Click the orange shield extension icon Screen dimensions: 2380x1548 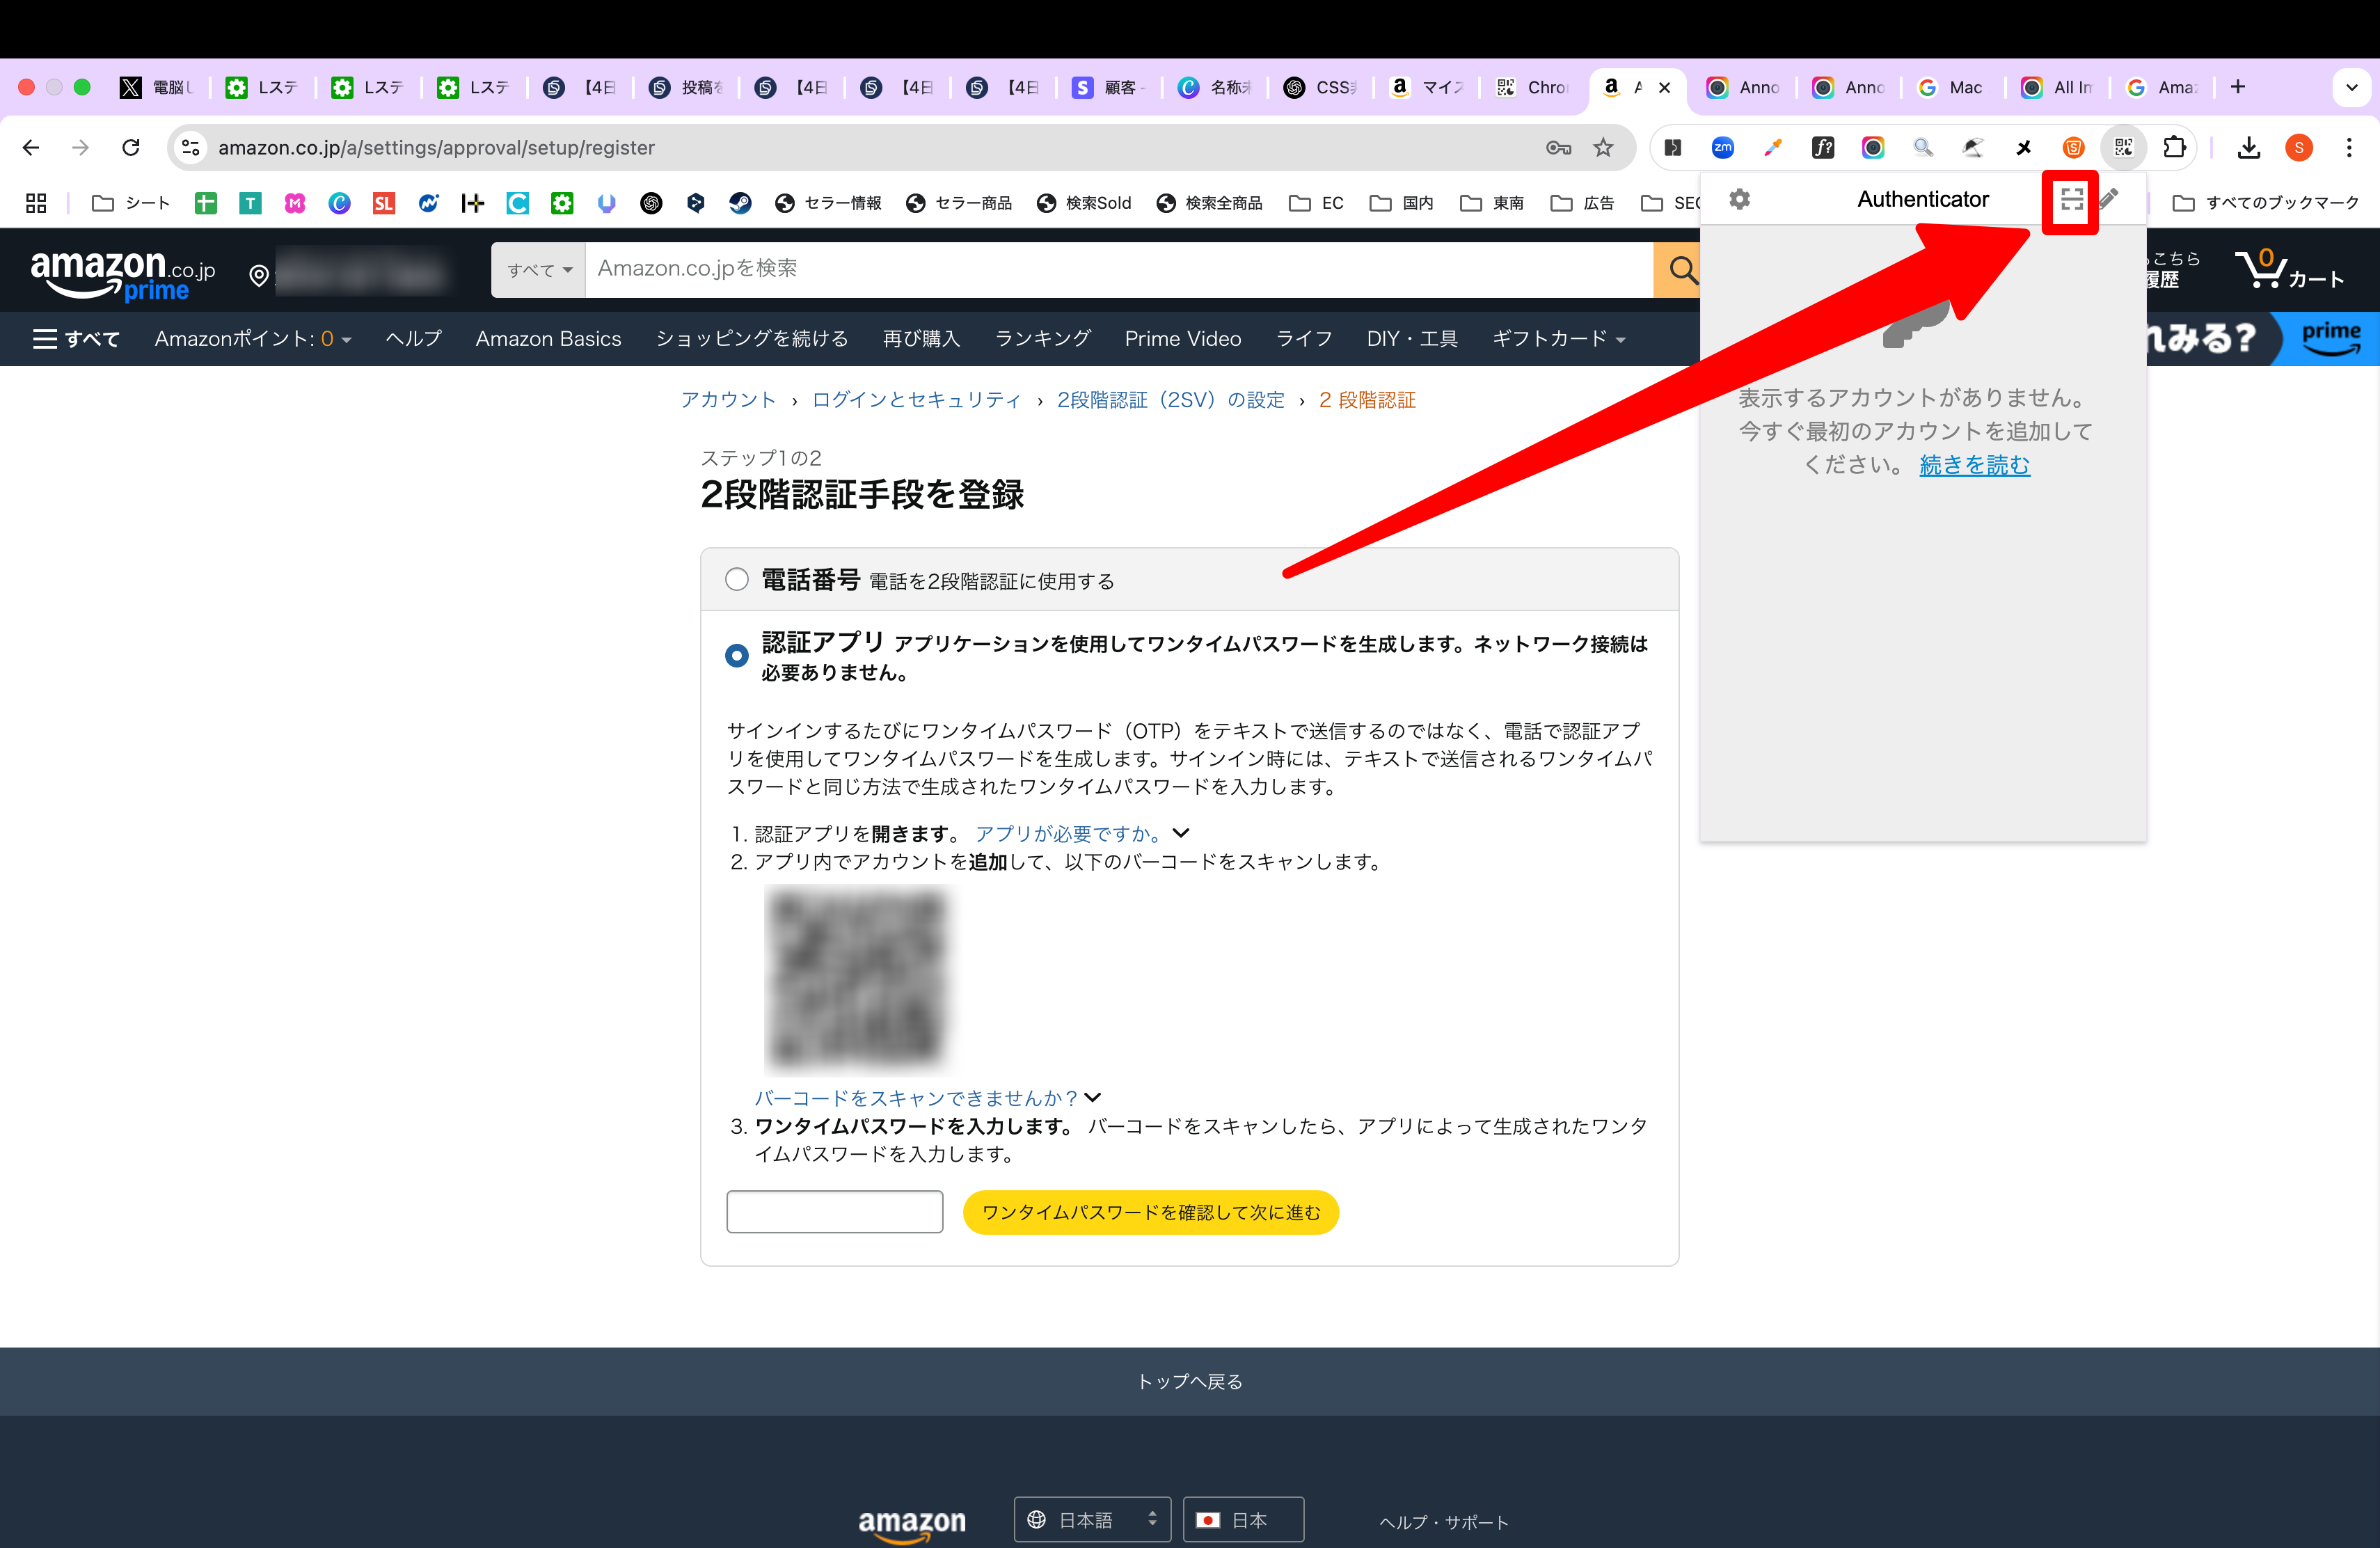click(x=2073, y=148)
